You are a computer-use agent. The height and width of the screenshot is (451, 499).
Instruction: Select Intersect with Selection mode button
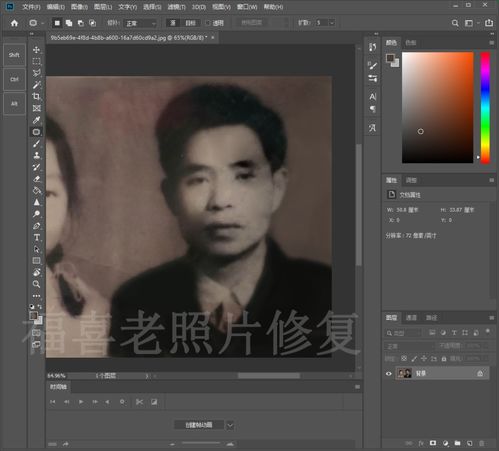pos(92,23)
